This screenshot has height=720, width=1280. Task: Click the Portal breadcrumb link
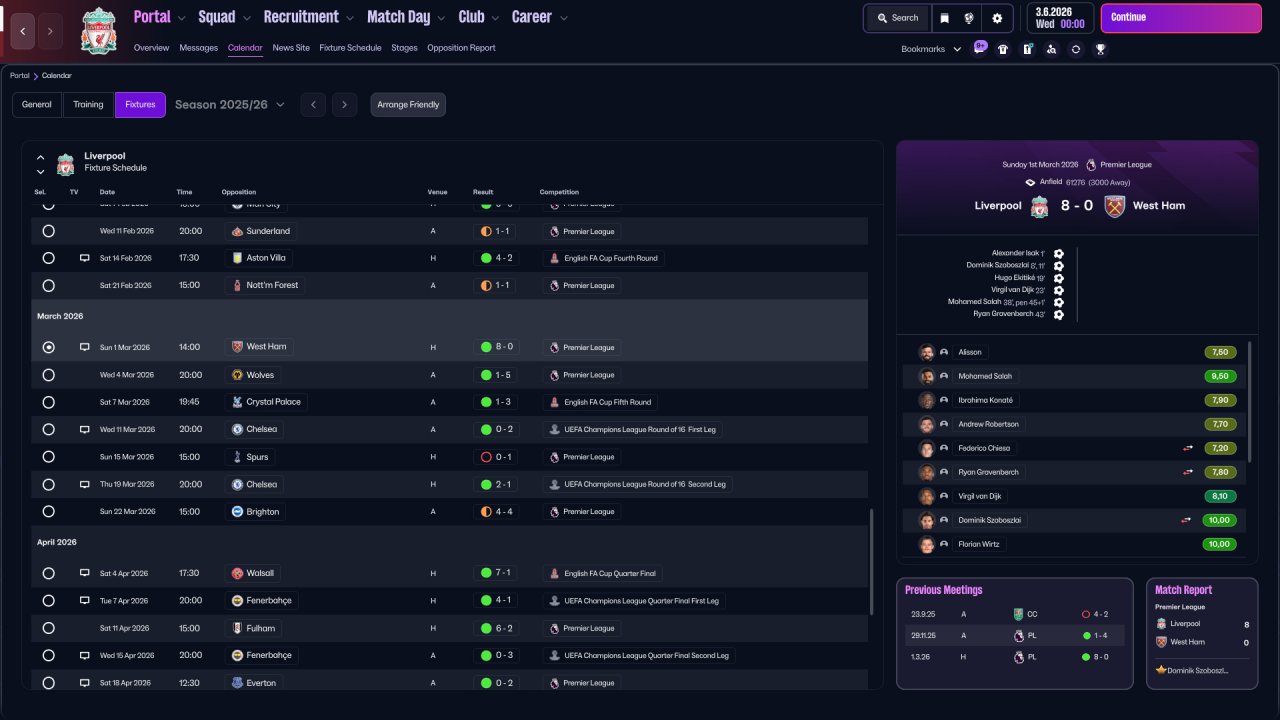click(20, 76)
